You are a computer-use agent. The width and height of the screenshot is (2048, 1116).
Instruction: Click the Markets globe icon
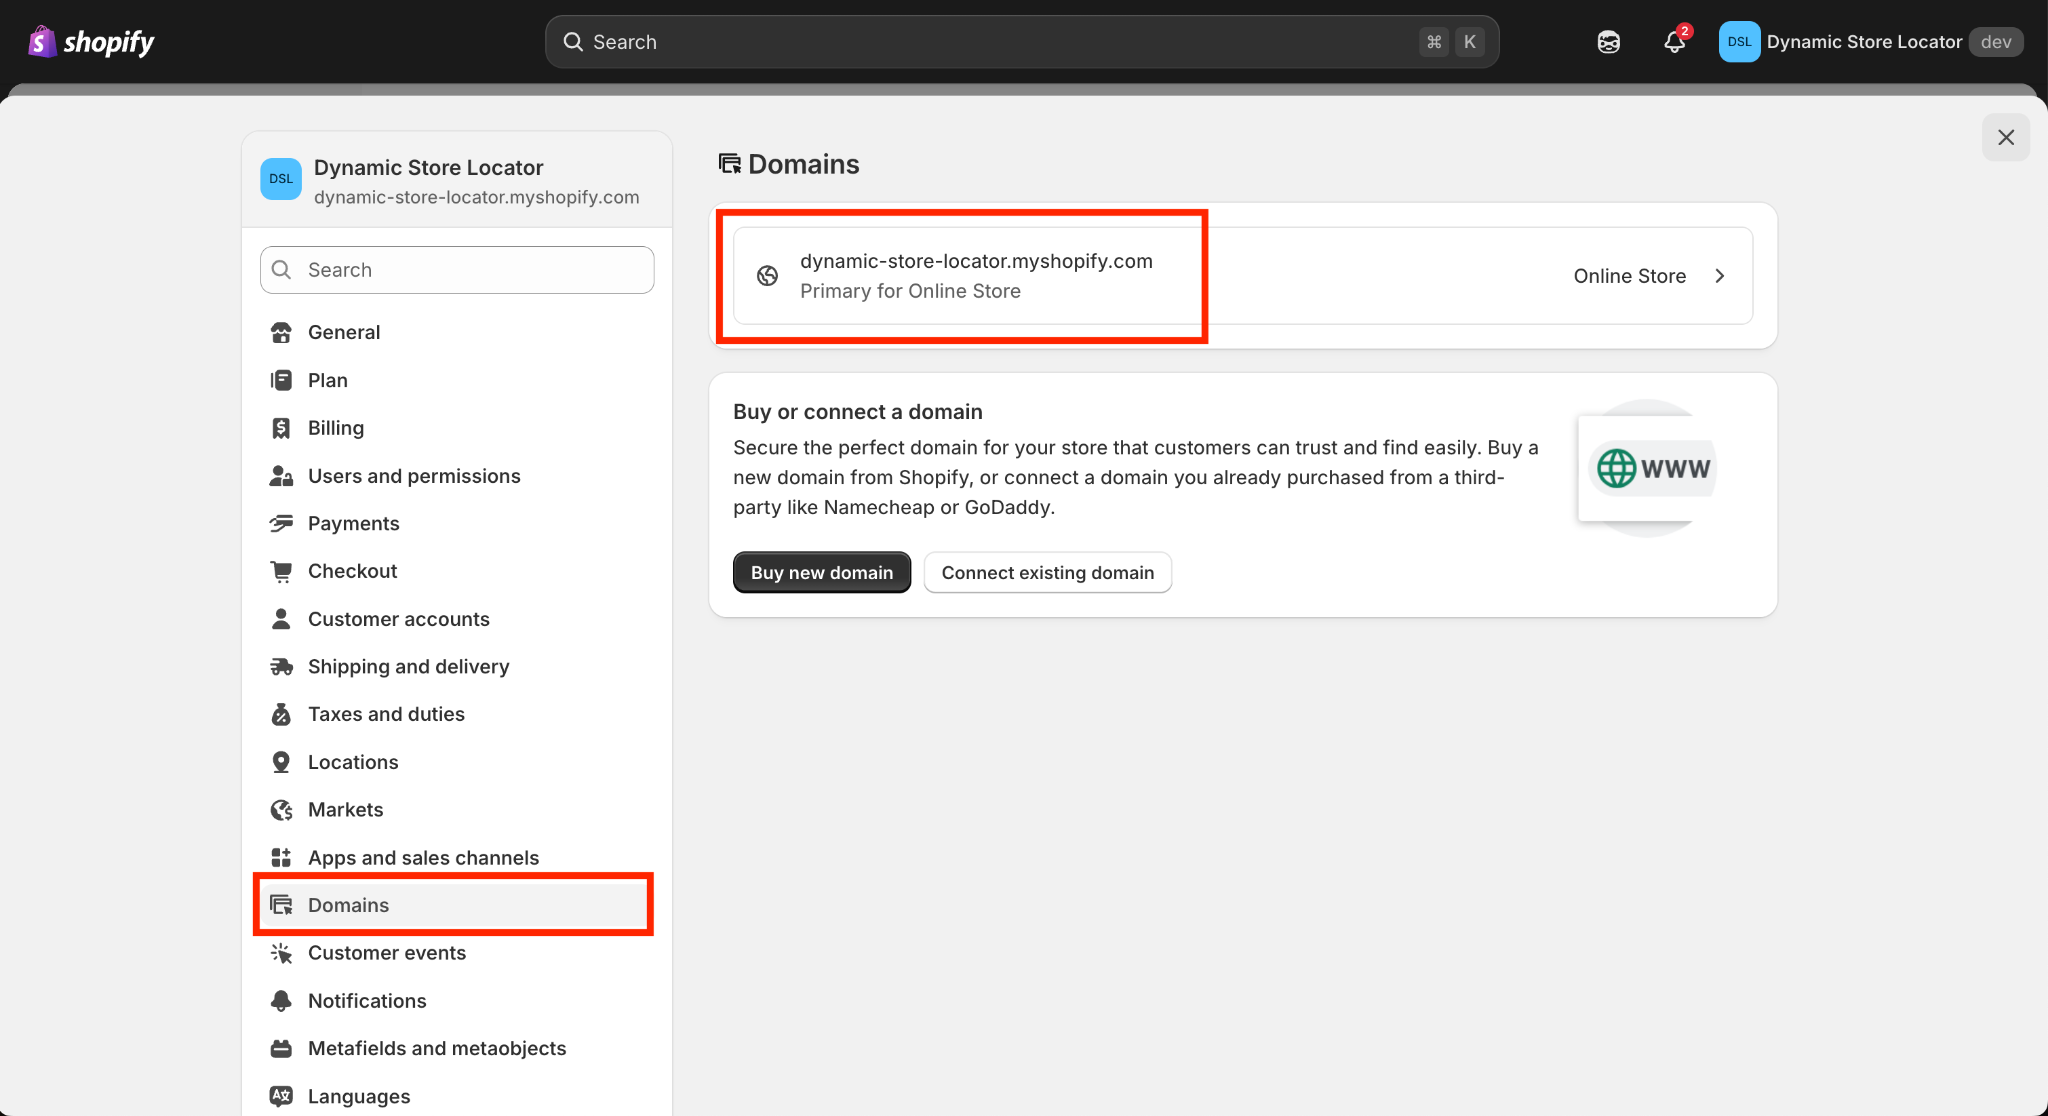[281, 810]
